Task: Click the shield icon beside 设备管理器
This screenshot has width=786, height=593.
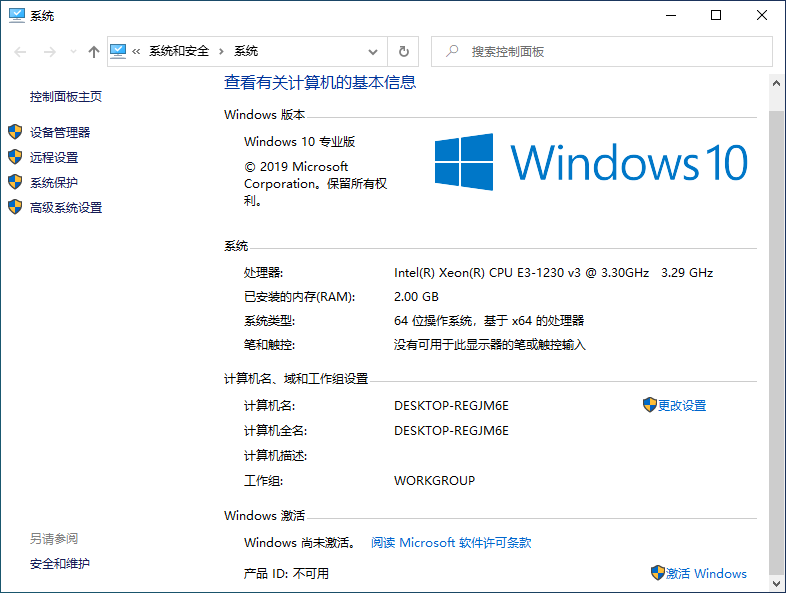Action: (14, 132)
